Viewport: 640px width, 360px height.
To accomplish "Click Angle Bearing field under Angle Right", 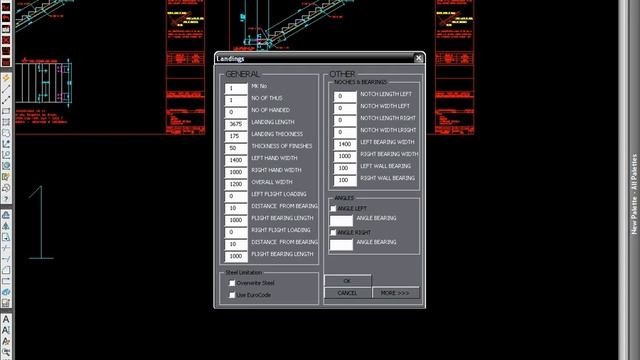I will point(341,245).
